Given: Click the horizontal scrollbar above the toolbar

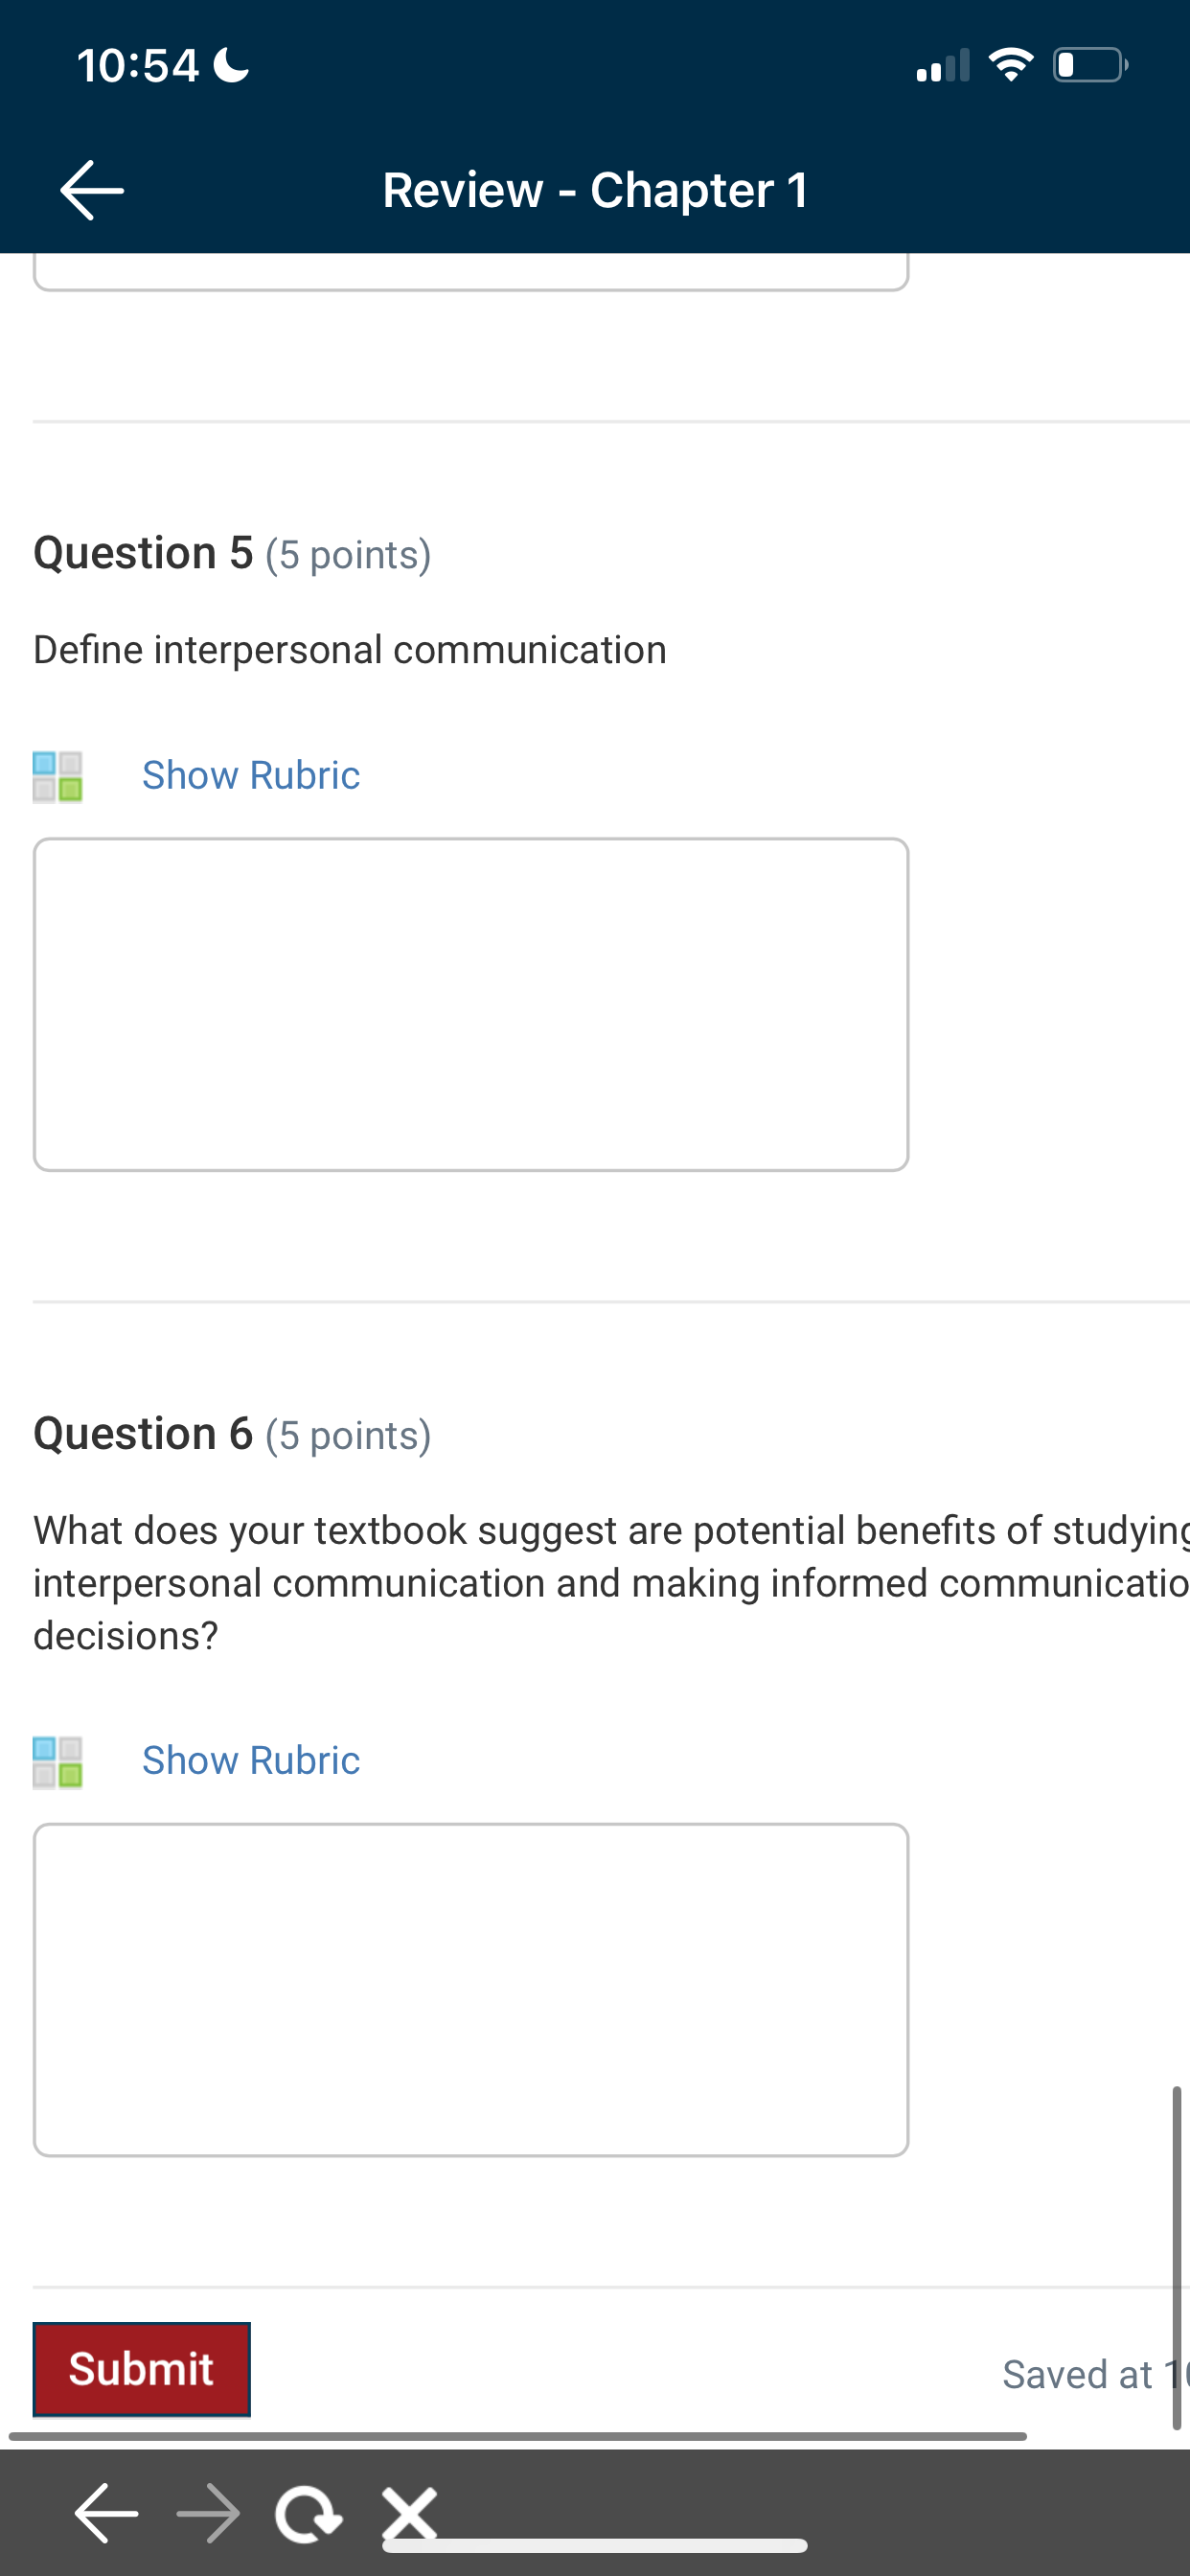Looking at the screenshot, I should (518, 2436).
